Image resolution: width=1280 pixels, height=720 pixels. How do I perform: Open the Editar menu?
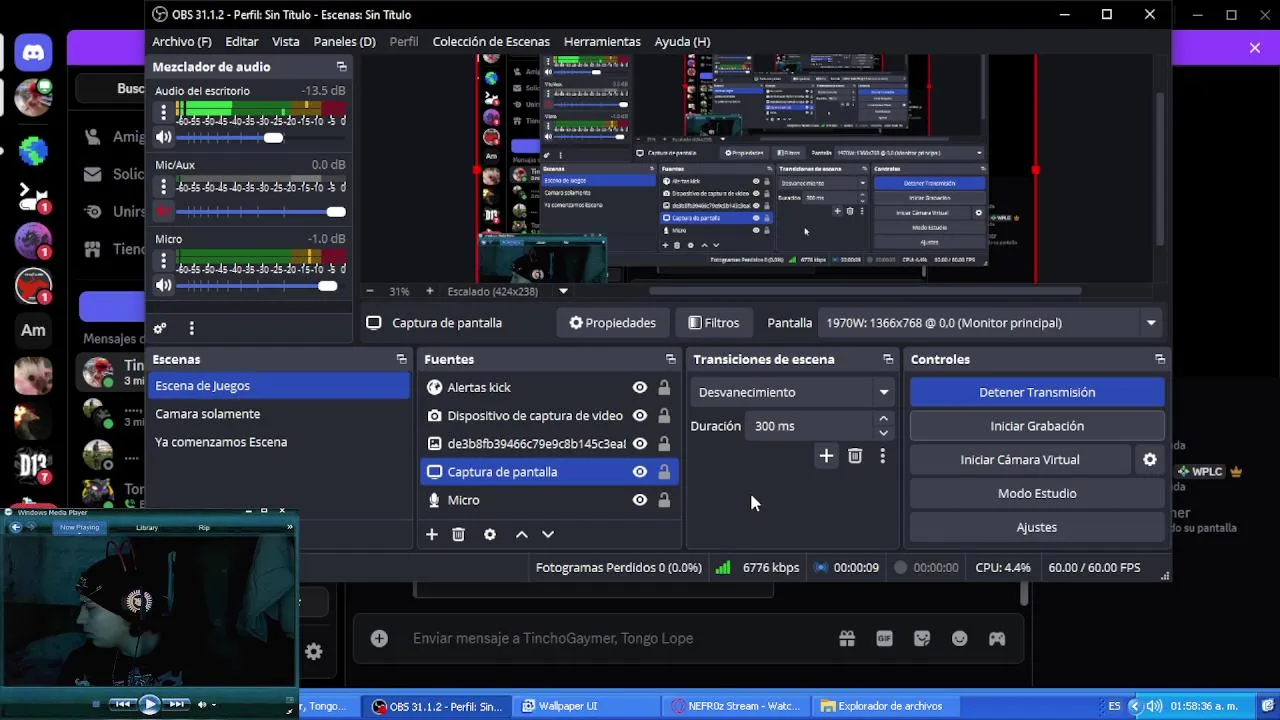click(242, 42)
